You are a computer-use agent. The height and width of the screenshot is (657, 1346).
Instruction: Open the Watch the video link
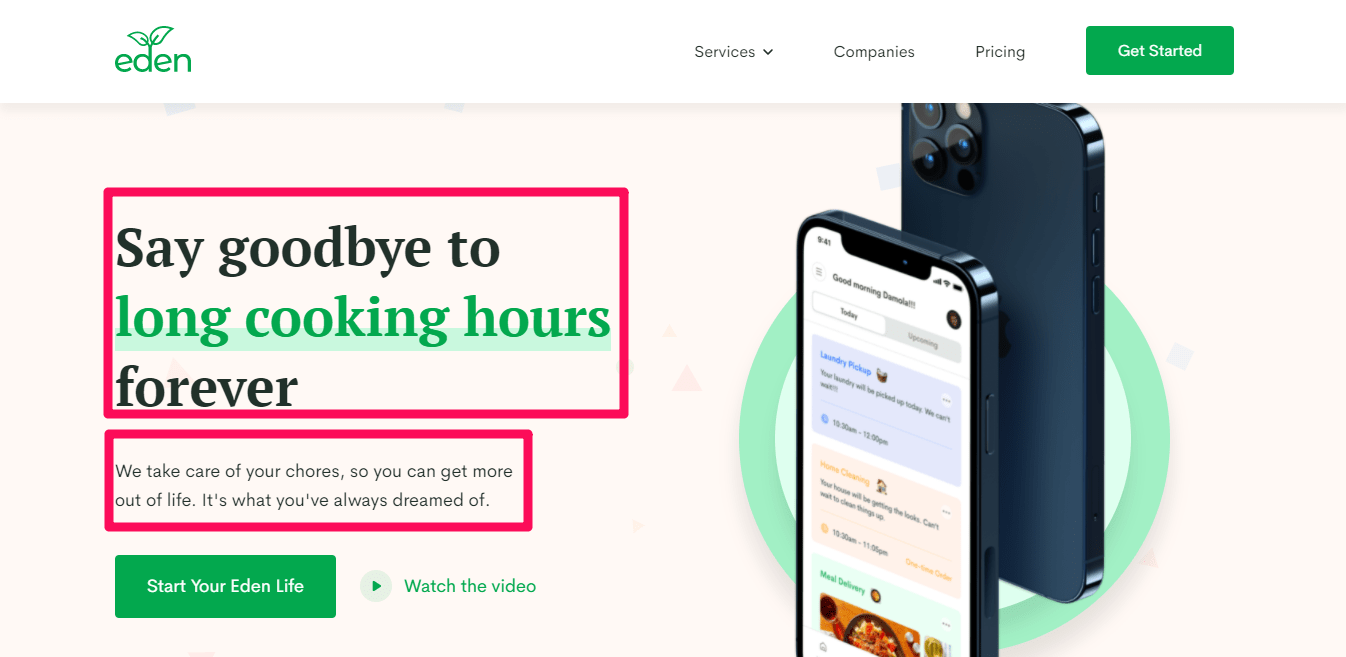(x=470, y=586)
